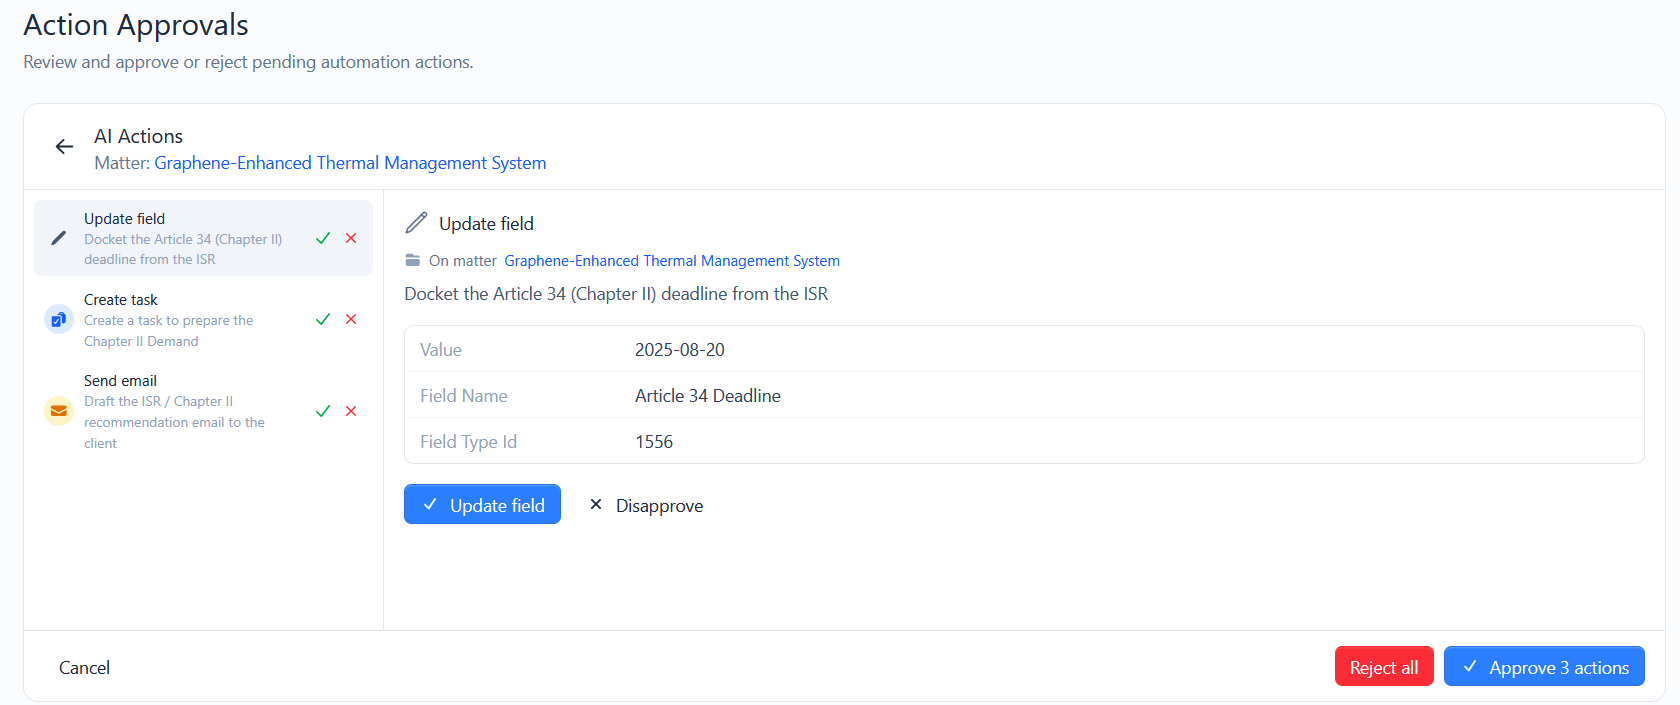Reject the Create task action red X
Image resolution: width=1680 pixels, height=705 pixels.
pos(351,319)
